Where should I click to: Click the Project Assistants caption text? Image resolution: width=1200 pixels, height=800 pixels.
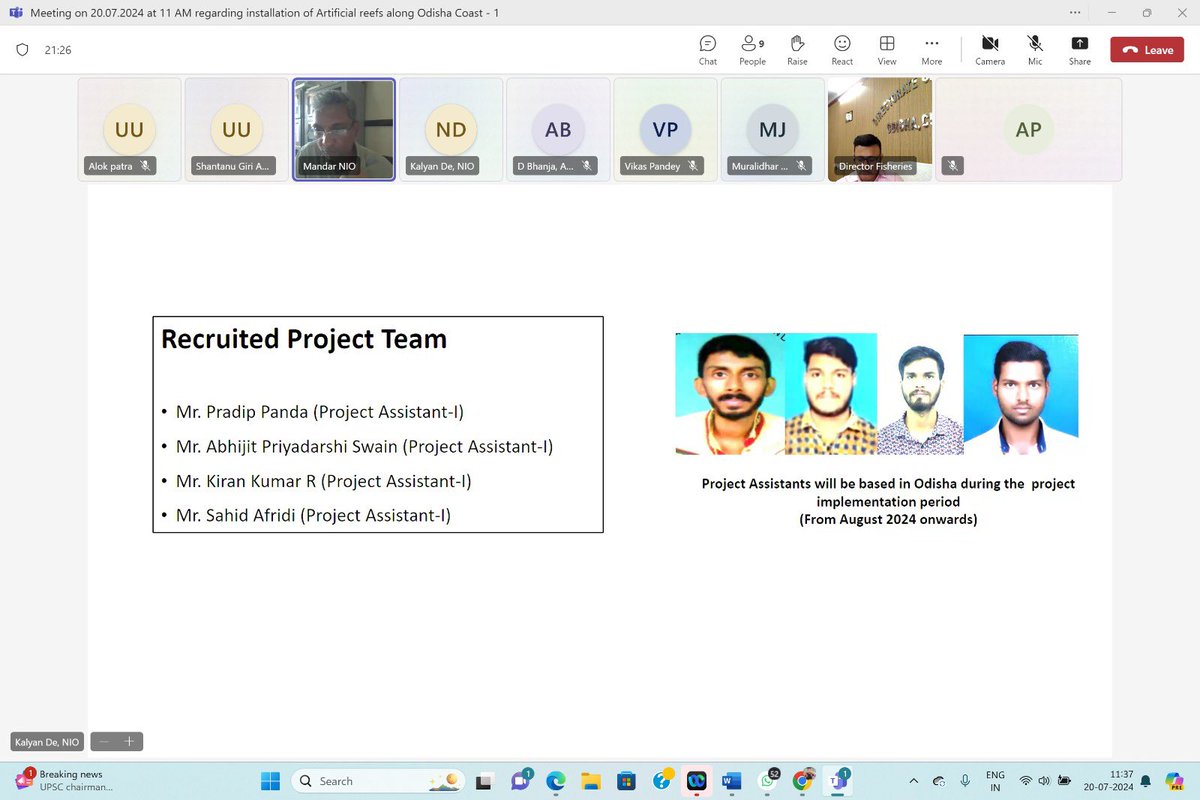888,501
